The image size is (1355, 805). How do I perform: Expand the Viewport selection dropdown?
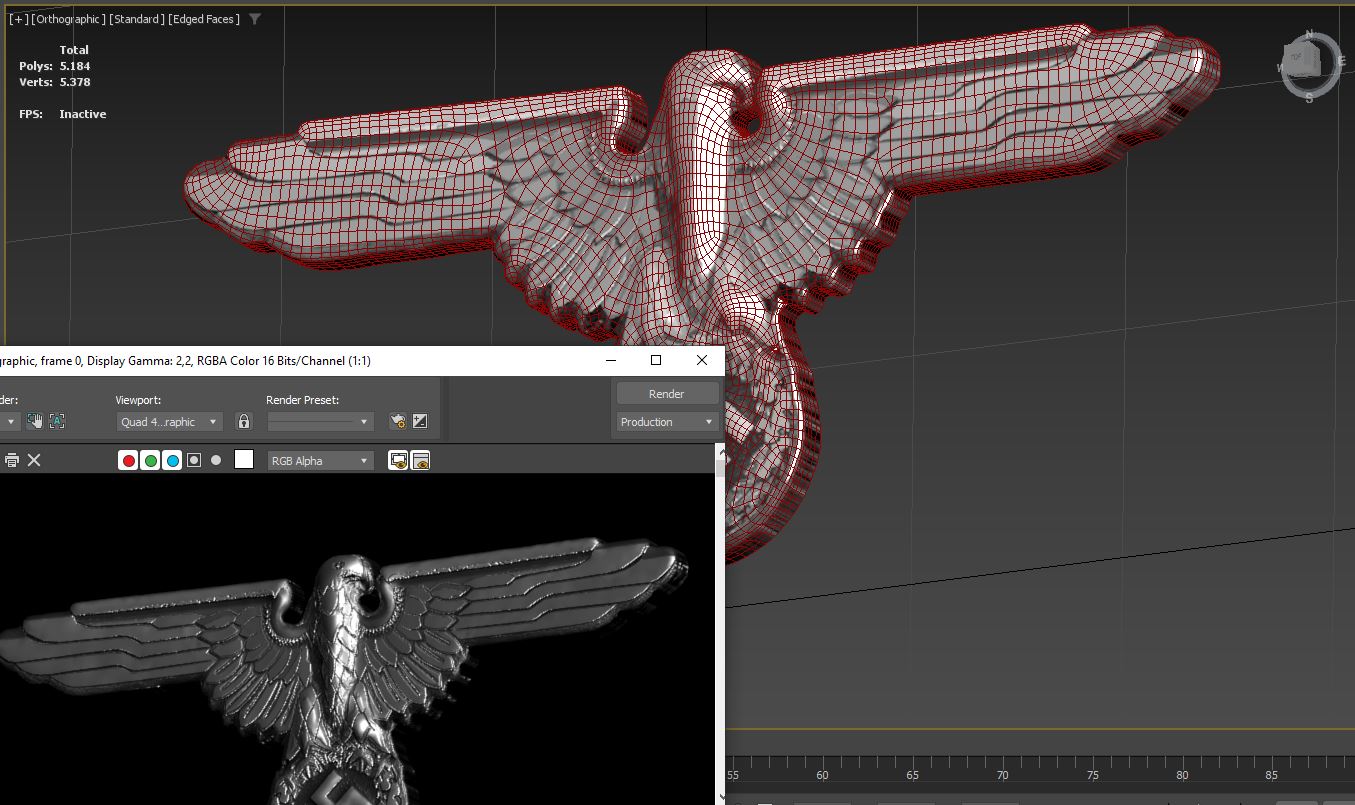(x=168, y=422)
